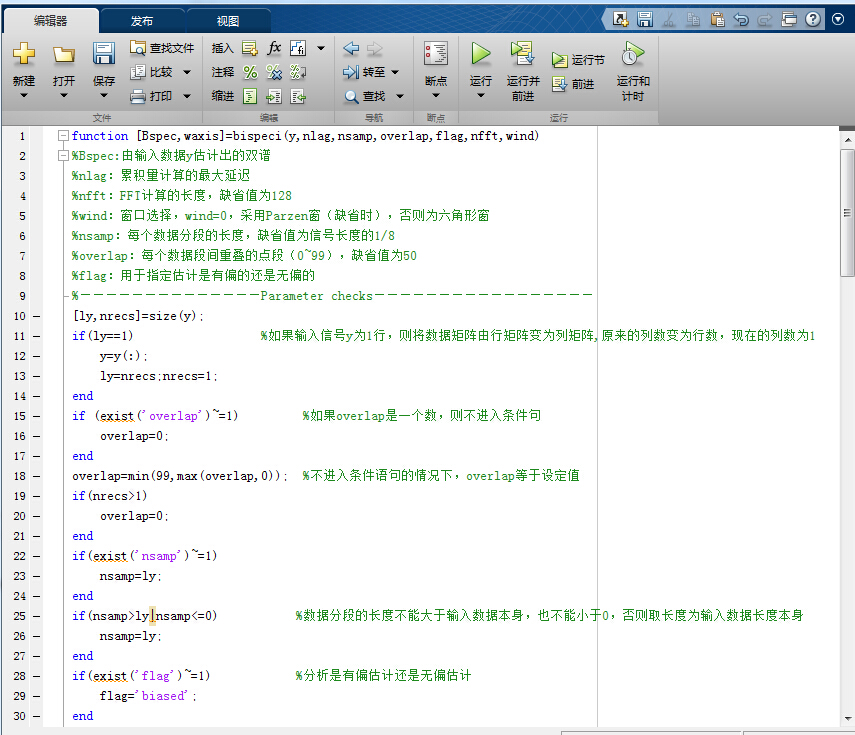Open the insert dropdown arrow after the fx icons
Image resolution: width=855 pixels, height=735 pixels.
pos(321,49)
